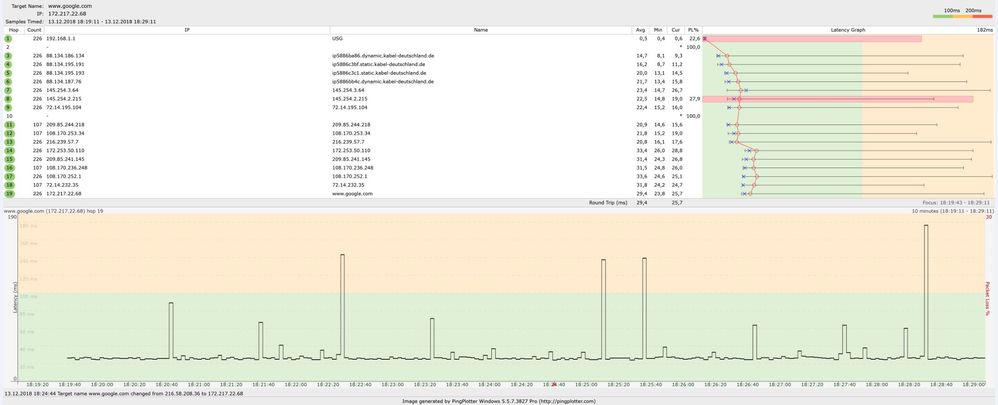Click IP cell 108.170.252.1
Screen dimensions: 998x405
point(64,176)
